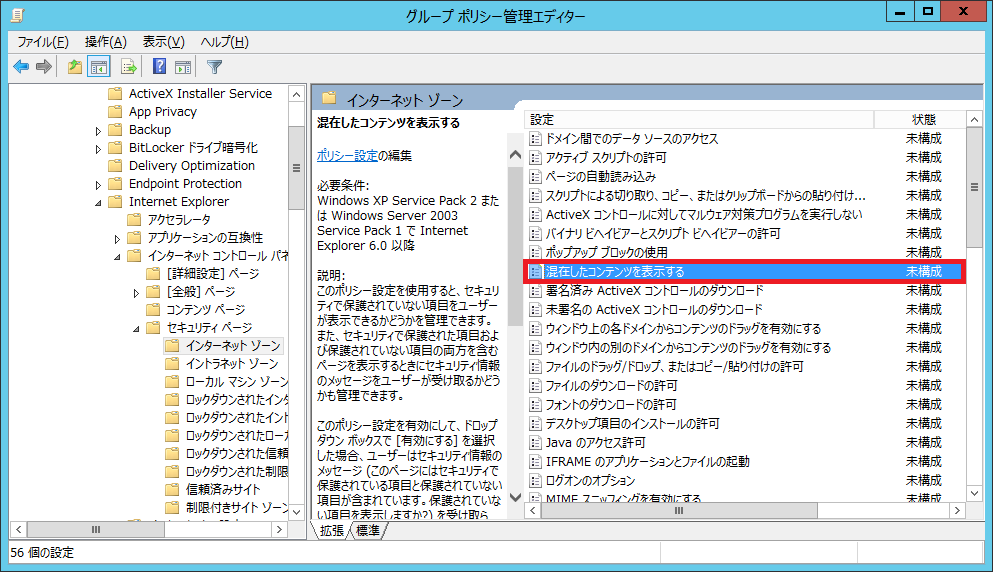Click the tree pane scroll down arrow

296,512
